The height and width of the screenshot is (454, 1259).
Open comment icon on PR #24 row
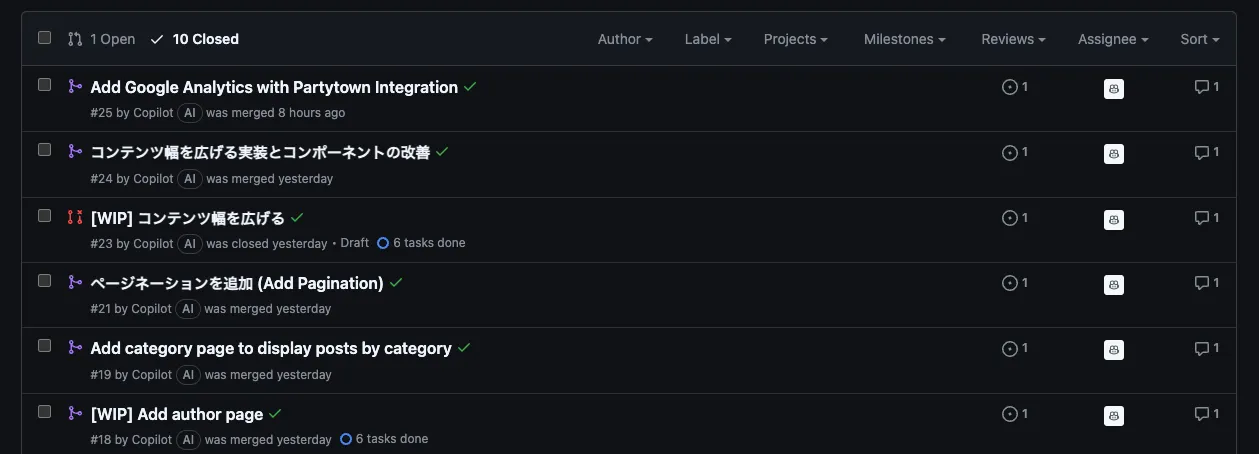click(1206, 153)
